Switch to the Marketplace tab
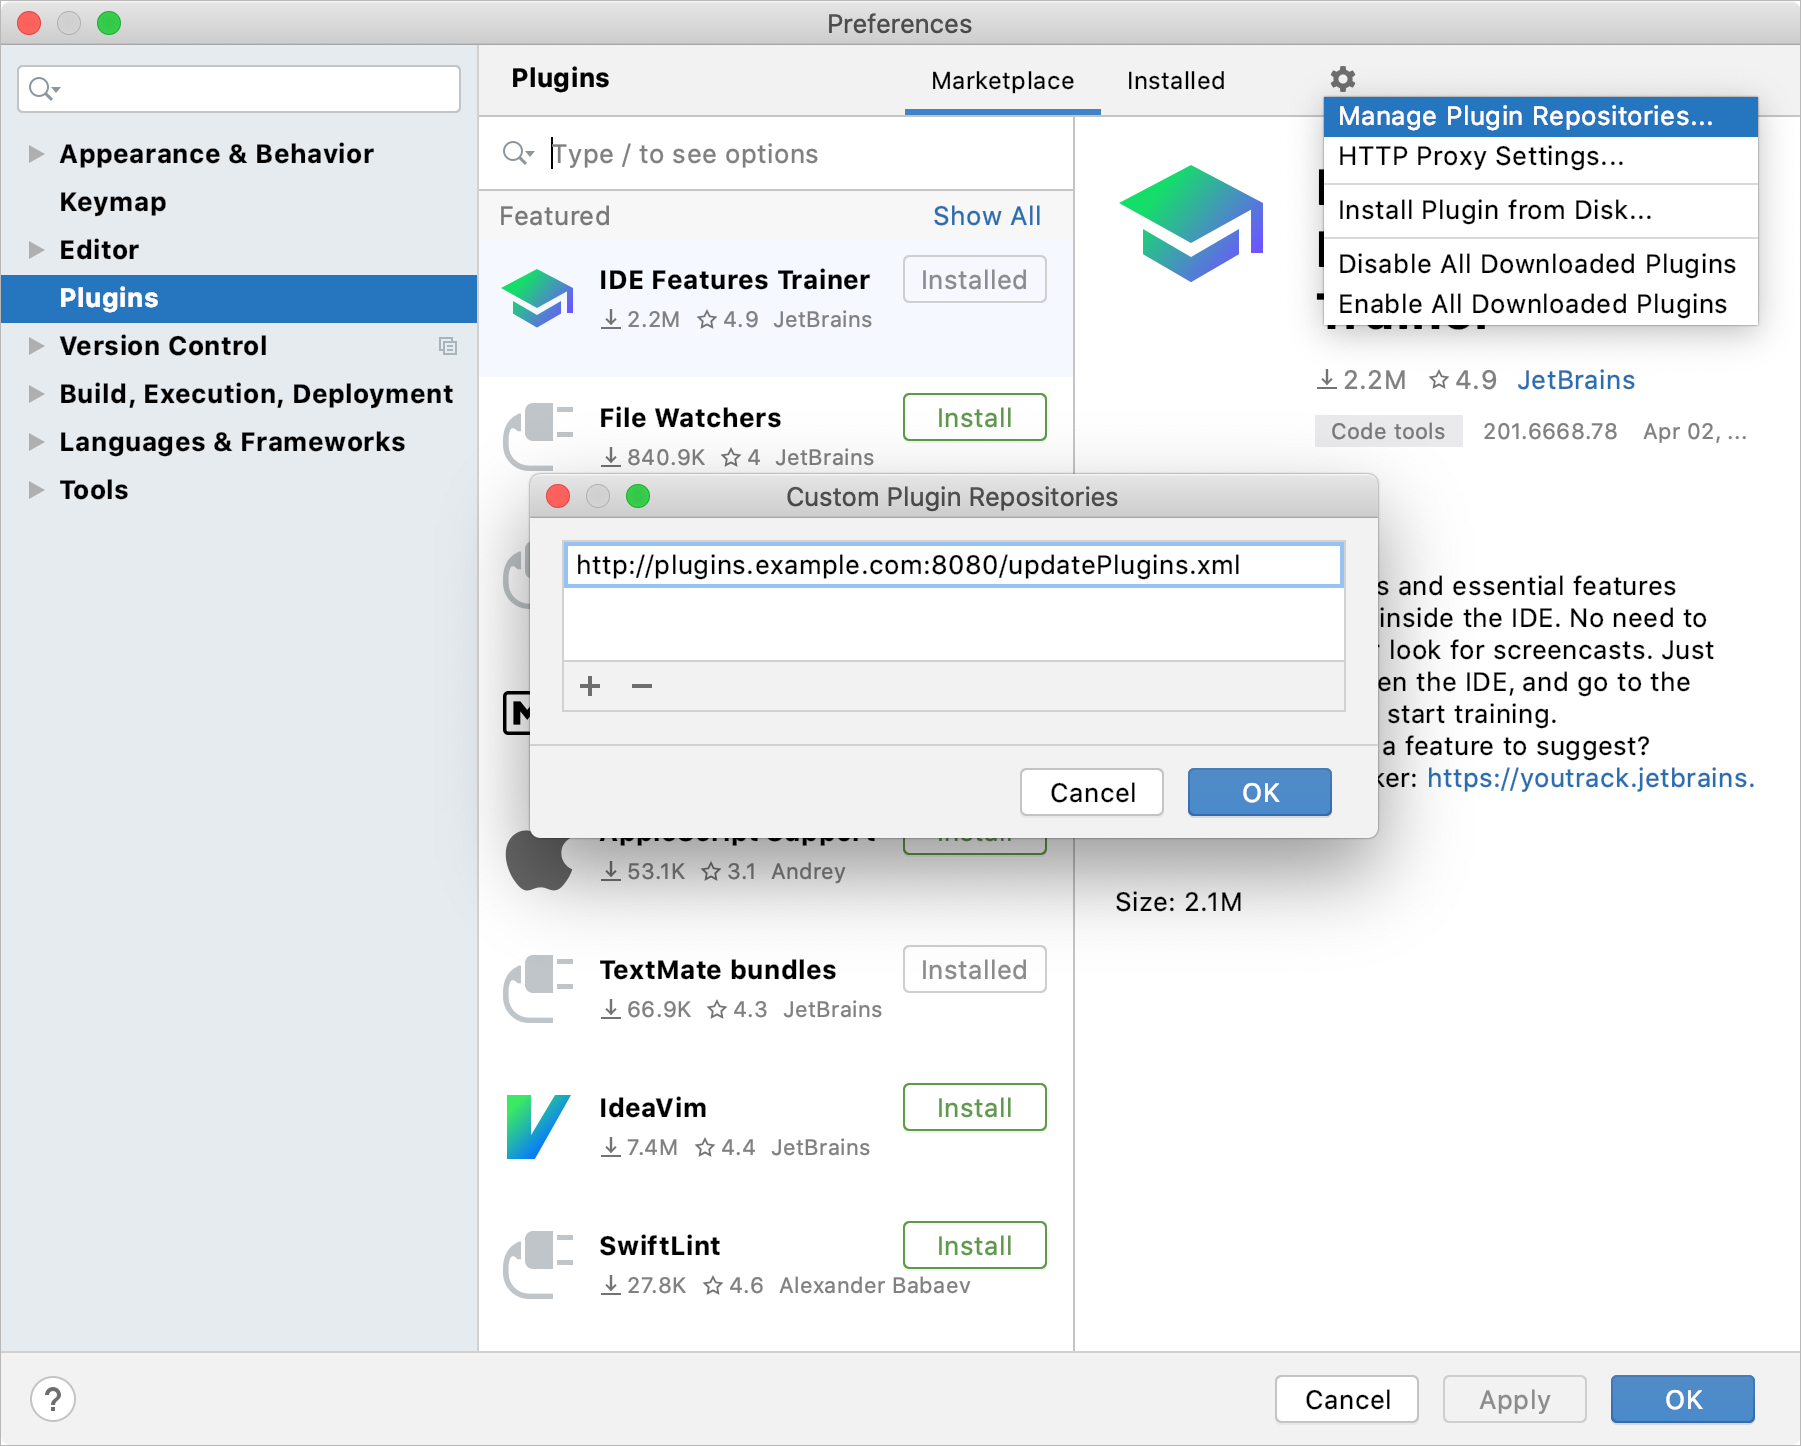This screenshot has width=1801, height=1446. [1002, 81]
